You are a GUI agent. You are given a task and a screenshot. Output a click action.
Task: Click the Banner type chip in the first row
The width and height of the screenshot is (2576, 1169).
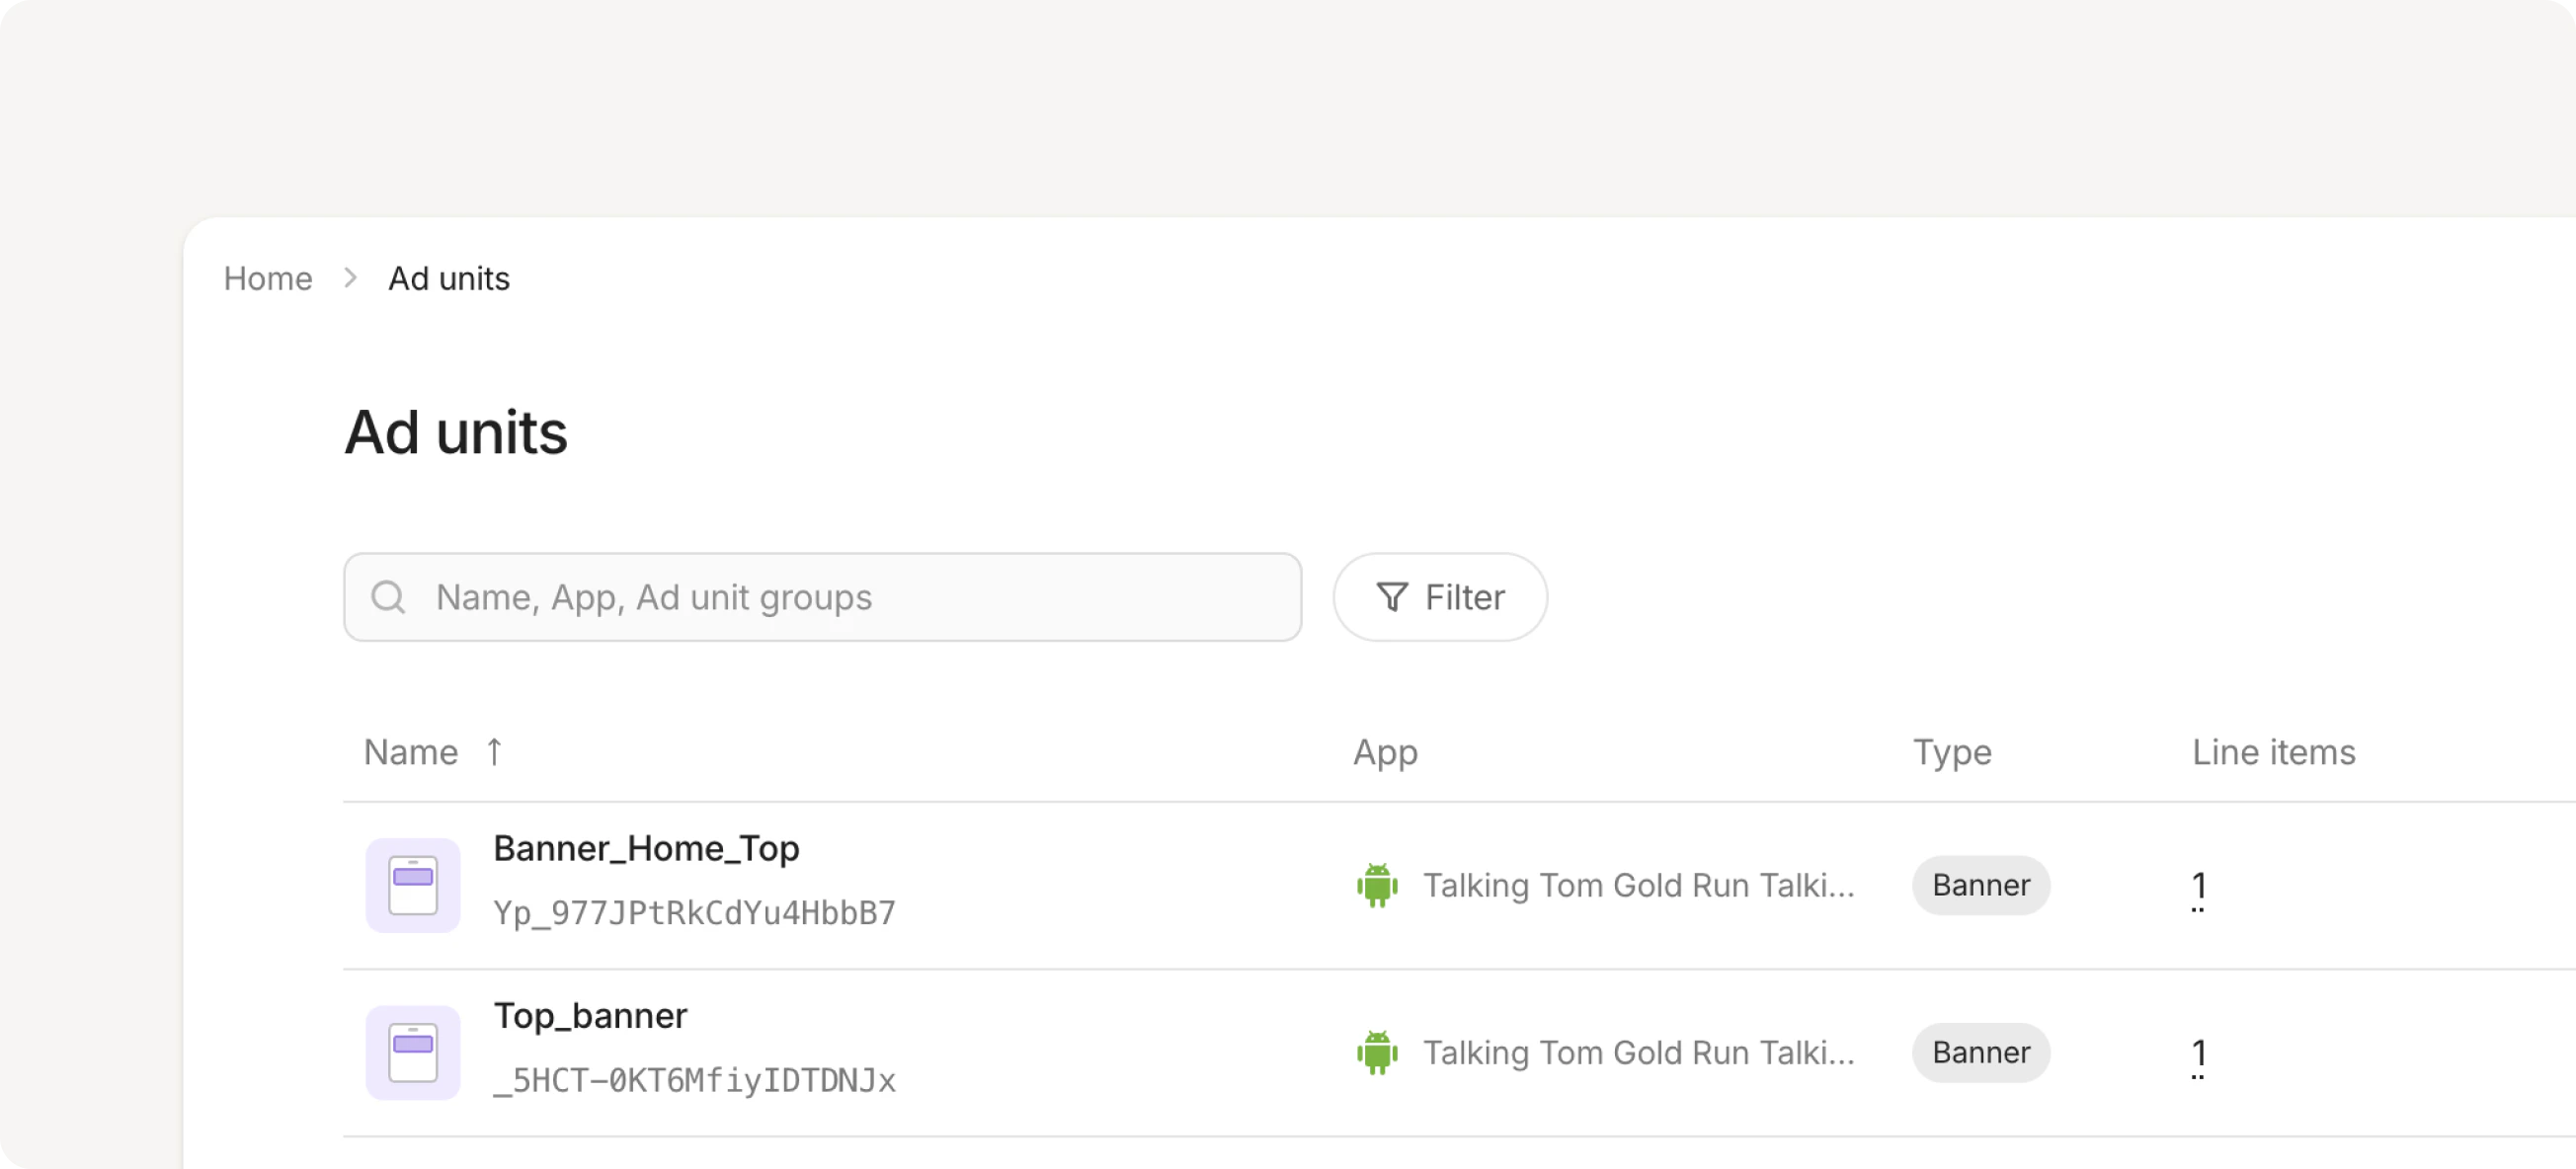tap(1980, 884)
